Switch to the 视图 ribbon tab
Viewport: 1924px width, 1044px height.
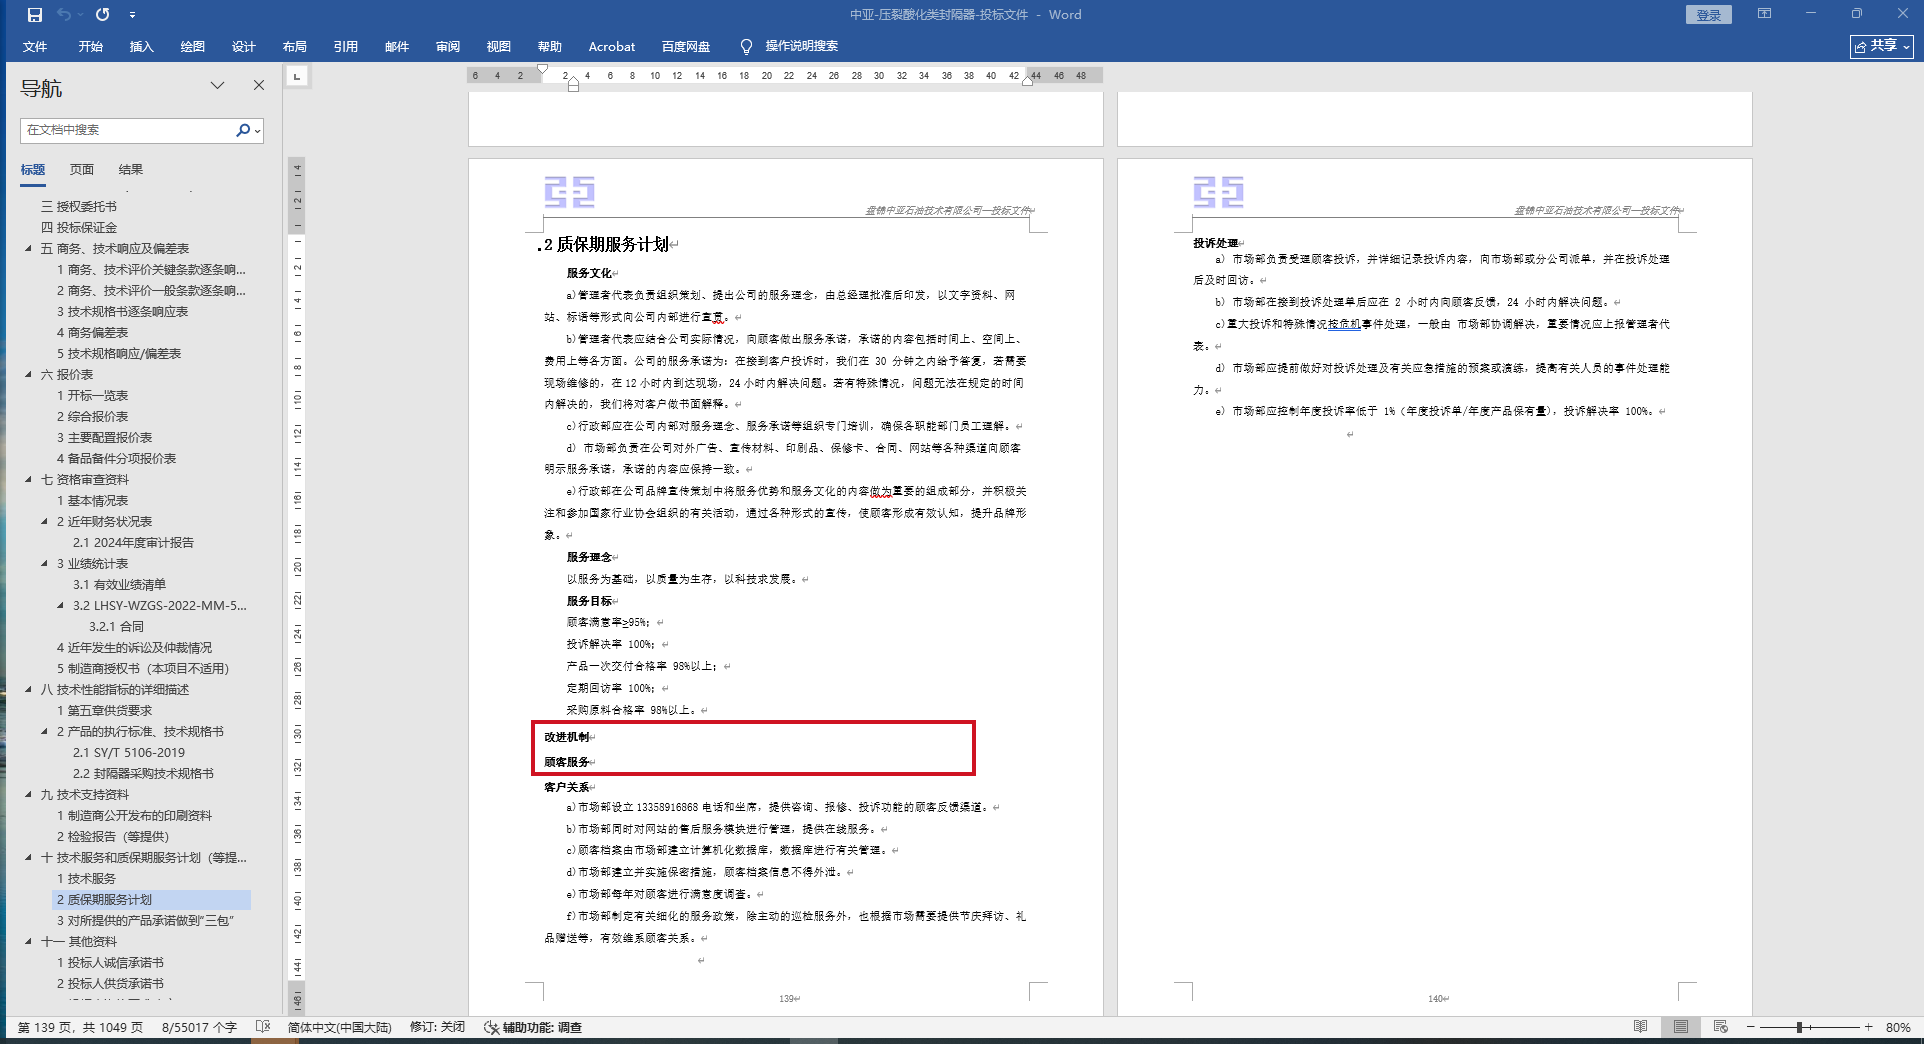[x=499, y=46]
